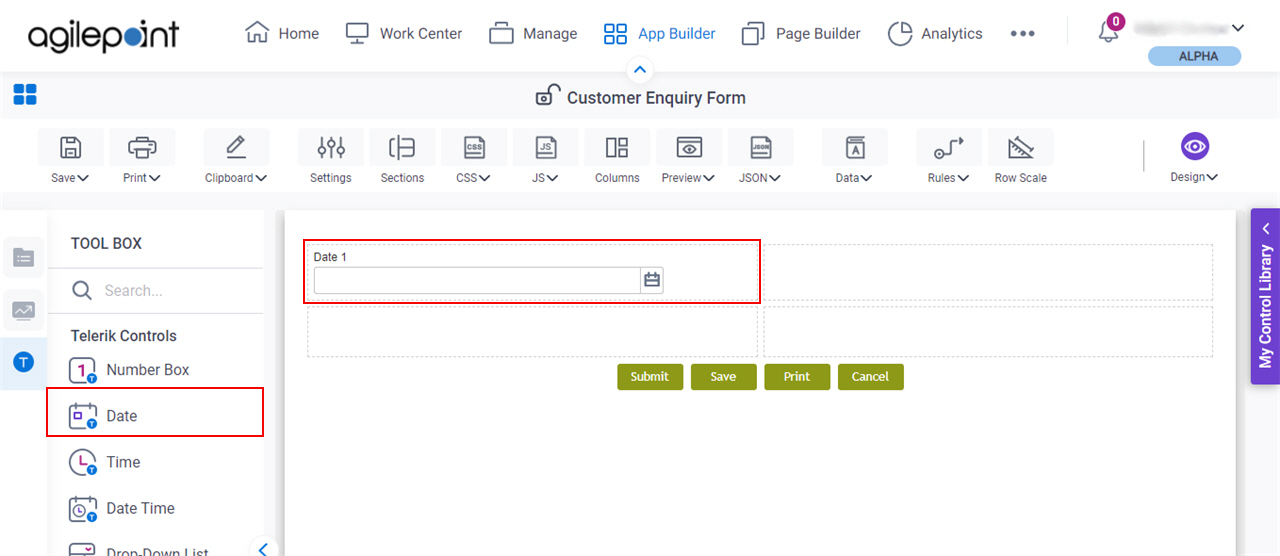Click the search magnifier icon in Tool Box

(82, 290)
